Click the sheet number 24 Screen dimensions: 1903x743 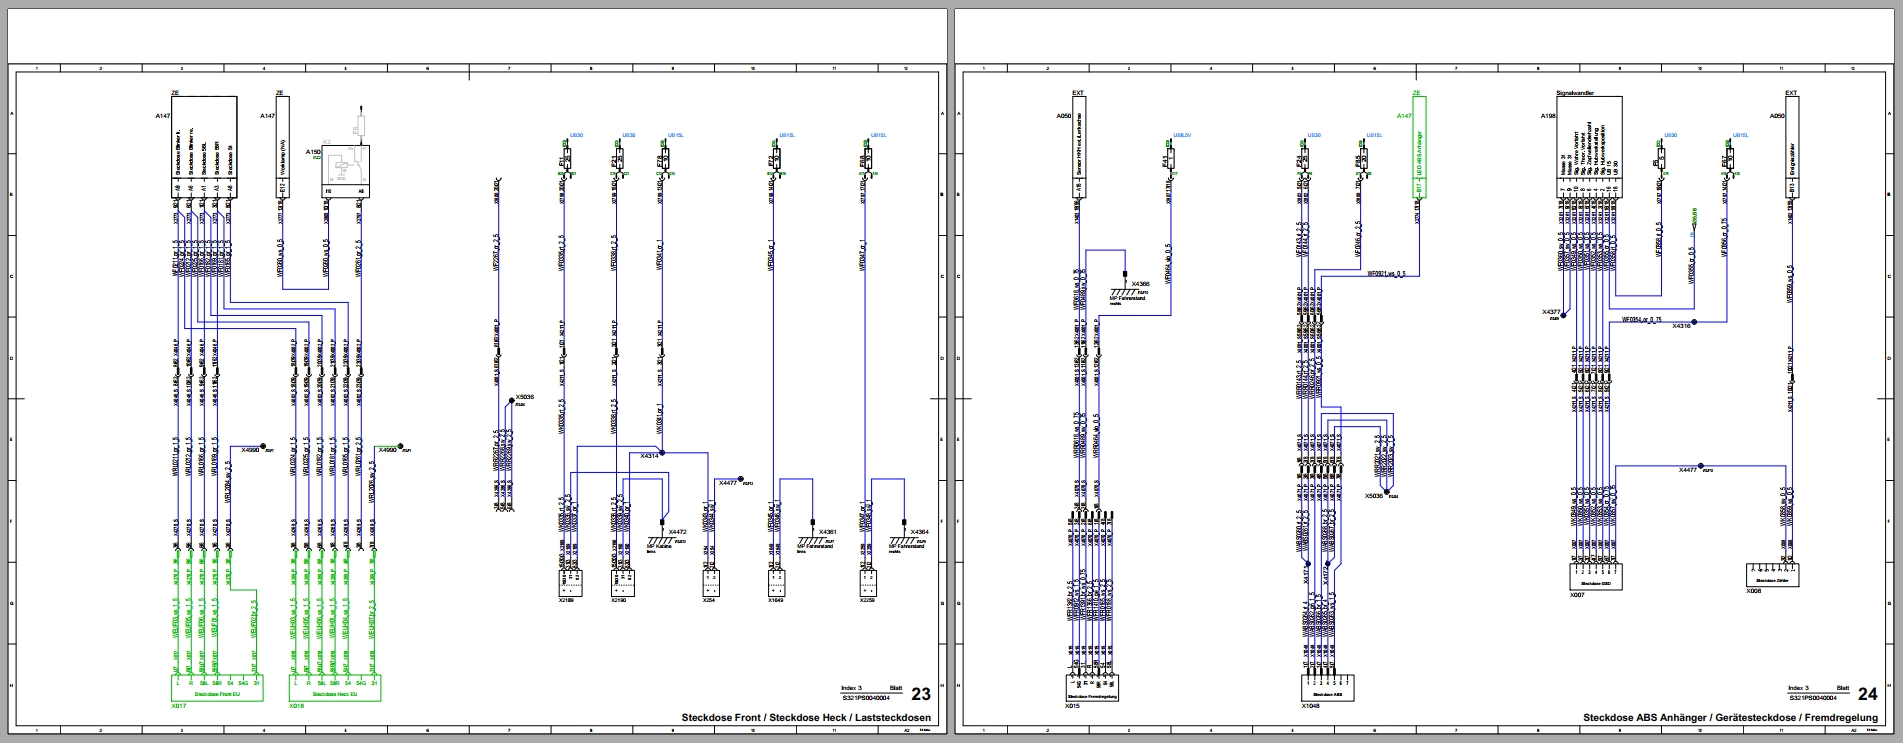click(1867, 694)
